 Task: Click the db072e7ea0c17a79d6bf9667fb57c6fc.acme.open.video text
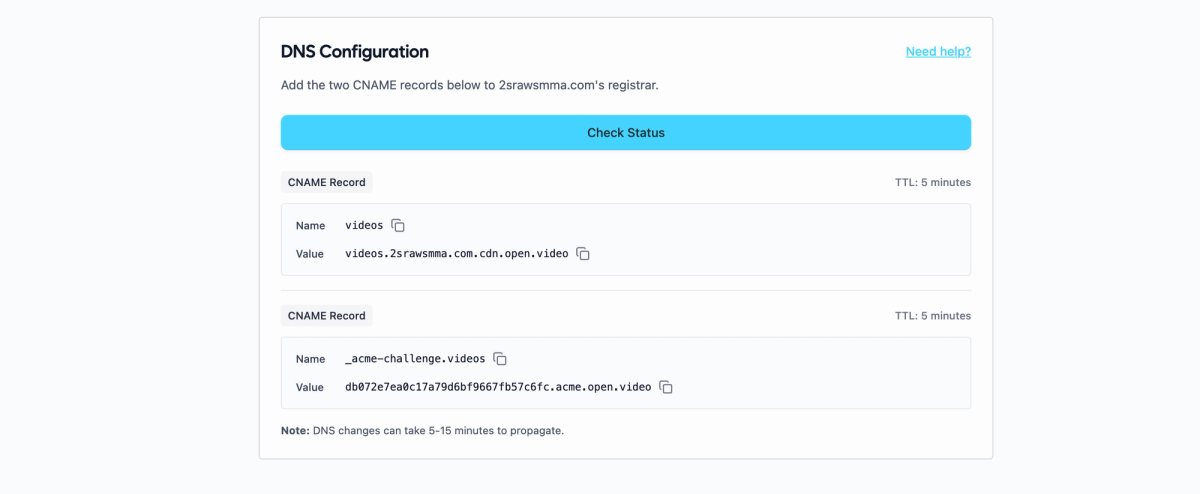(498, 387)
